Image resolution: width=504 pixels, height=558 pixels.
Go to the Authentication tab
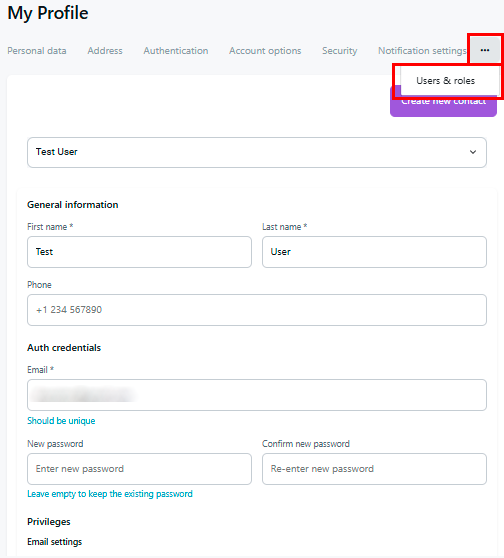click(x=176, y=51)
